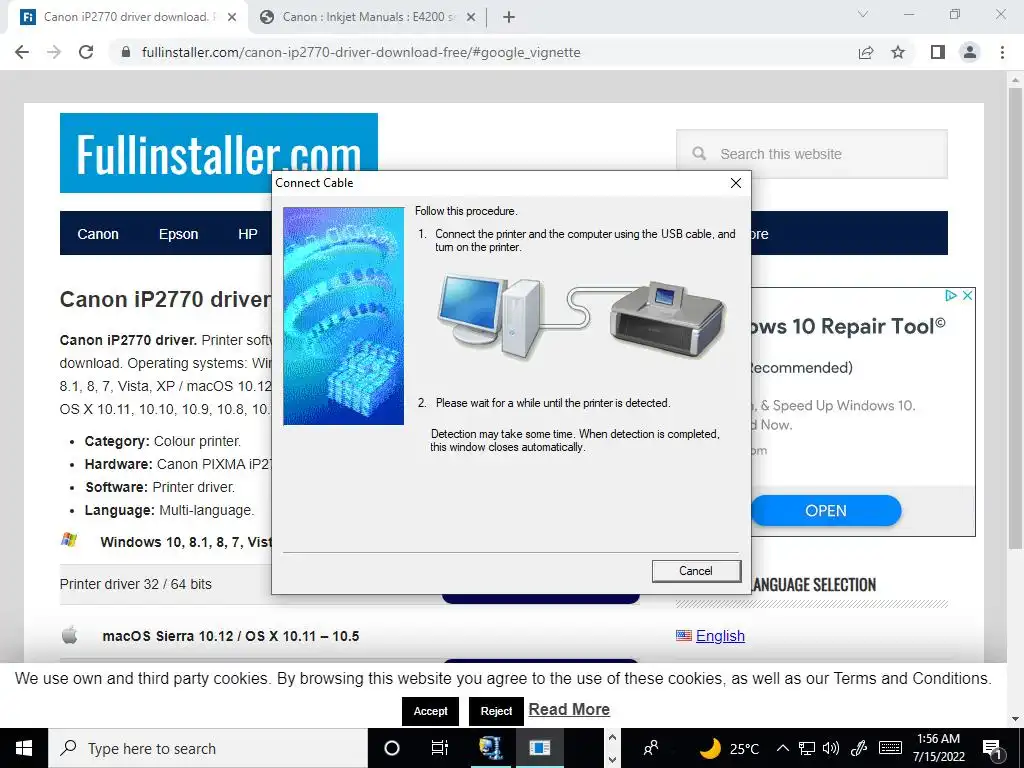Open the Epson navigation menu item

click(x=178, y=234)
